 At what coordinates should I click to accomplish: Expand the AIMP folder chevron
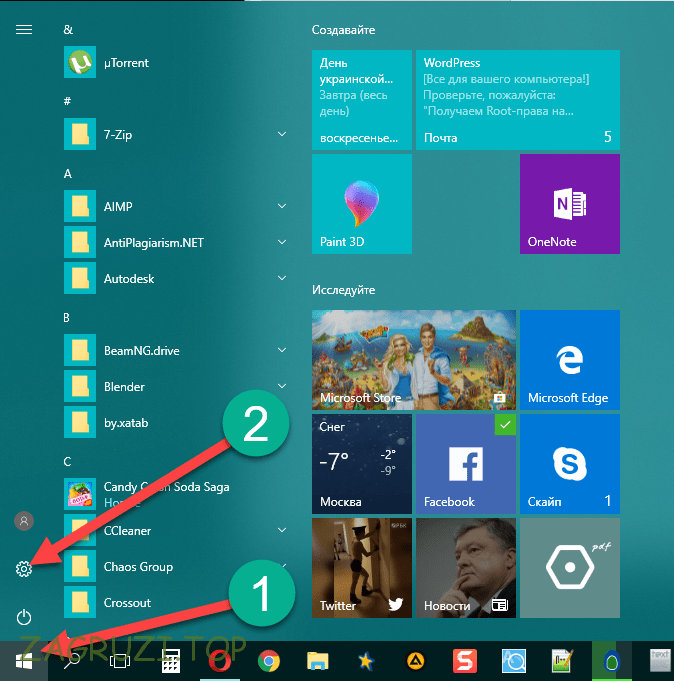[282, 206]
